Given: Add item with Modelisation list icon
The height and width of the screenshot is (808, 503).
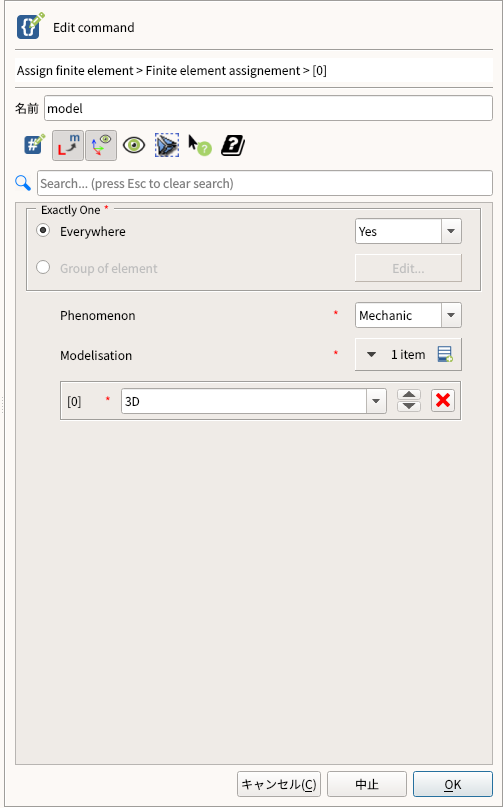Looking at the screenshot, I should pyautogui.click(x=445, y=355).
